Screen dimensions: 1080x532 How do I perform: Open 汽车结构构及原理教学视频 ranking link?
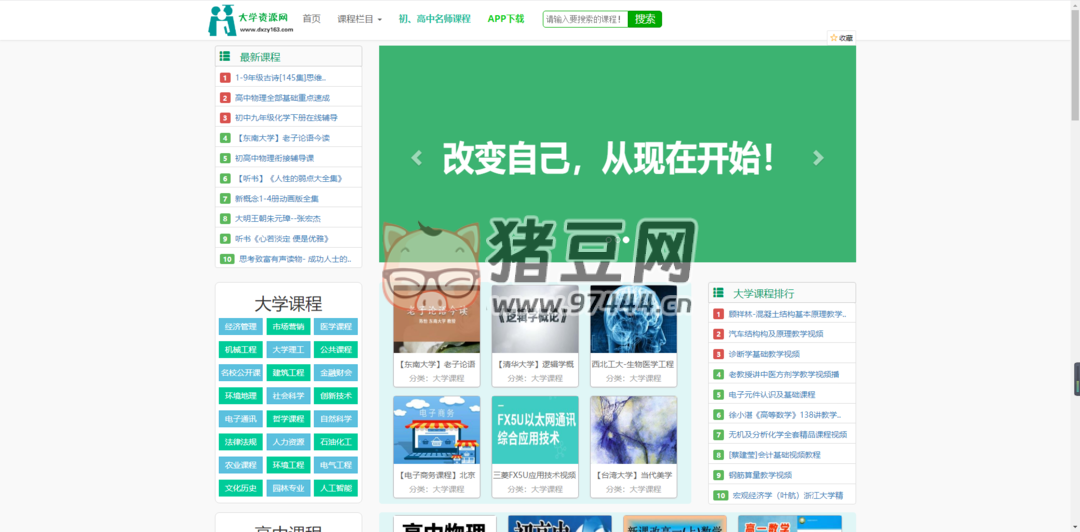point(776,334)
